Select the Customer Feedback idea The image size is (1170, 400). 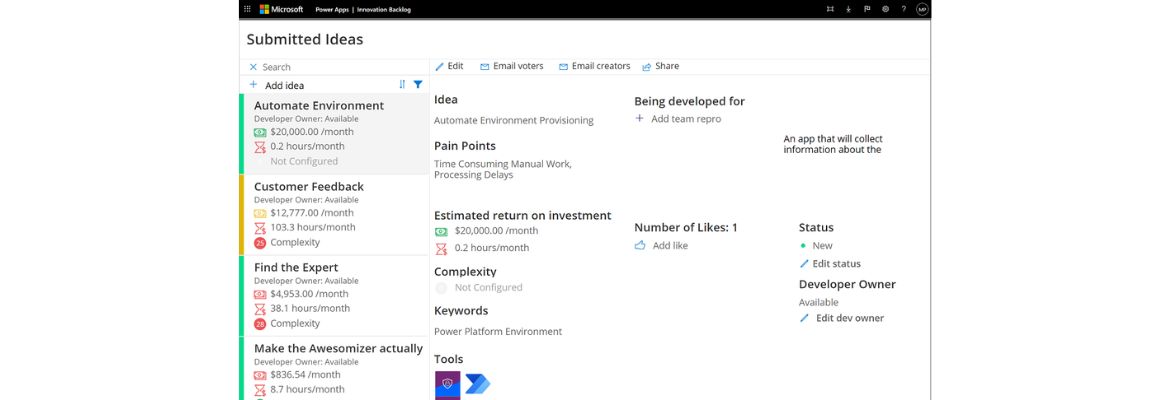309,187
